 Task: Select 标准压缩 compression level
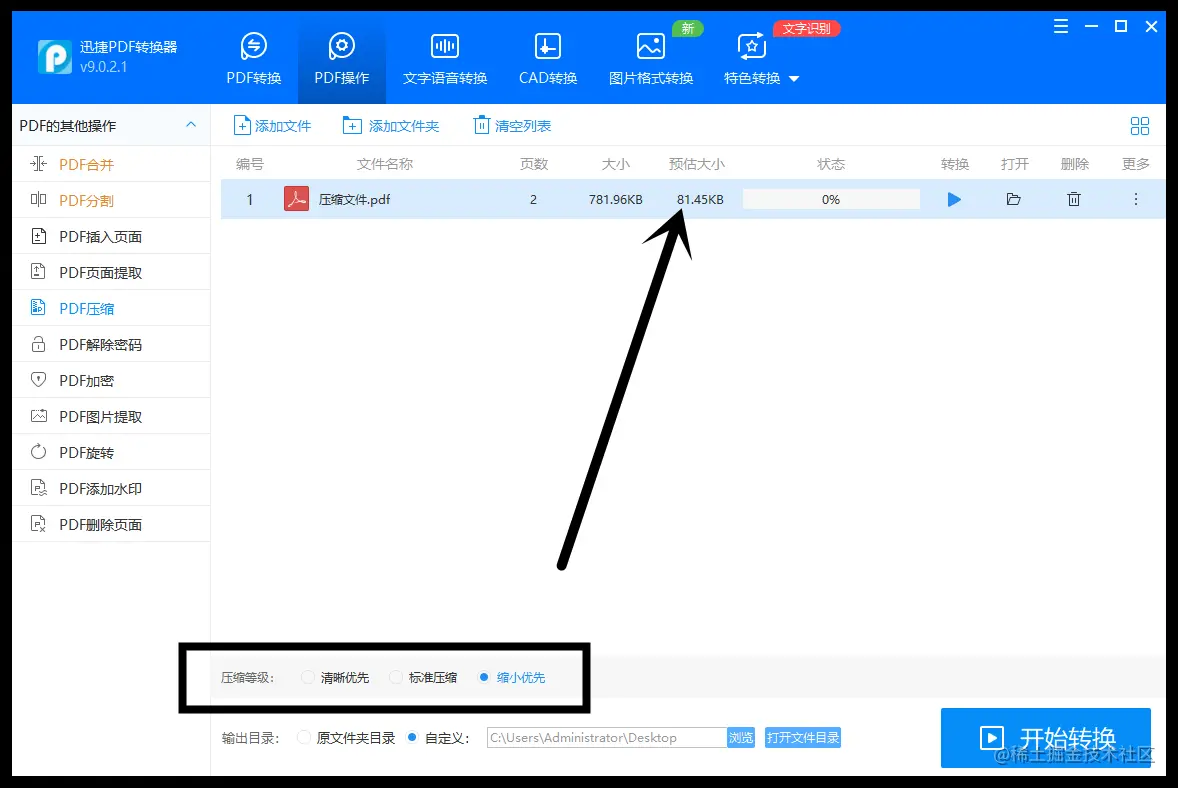[423, 678]
